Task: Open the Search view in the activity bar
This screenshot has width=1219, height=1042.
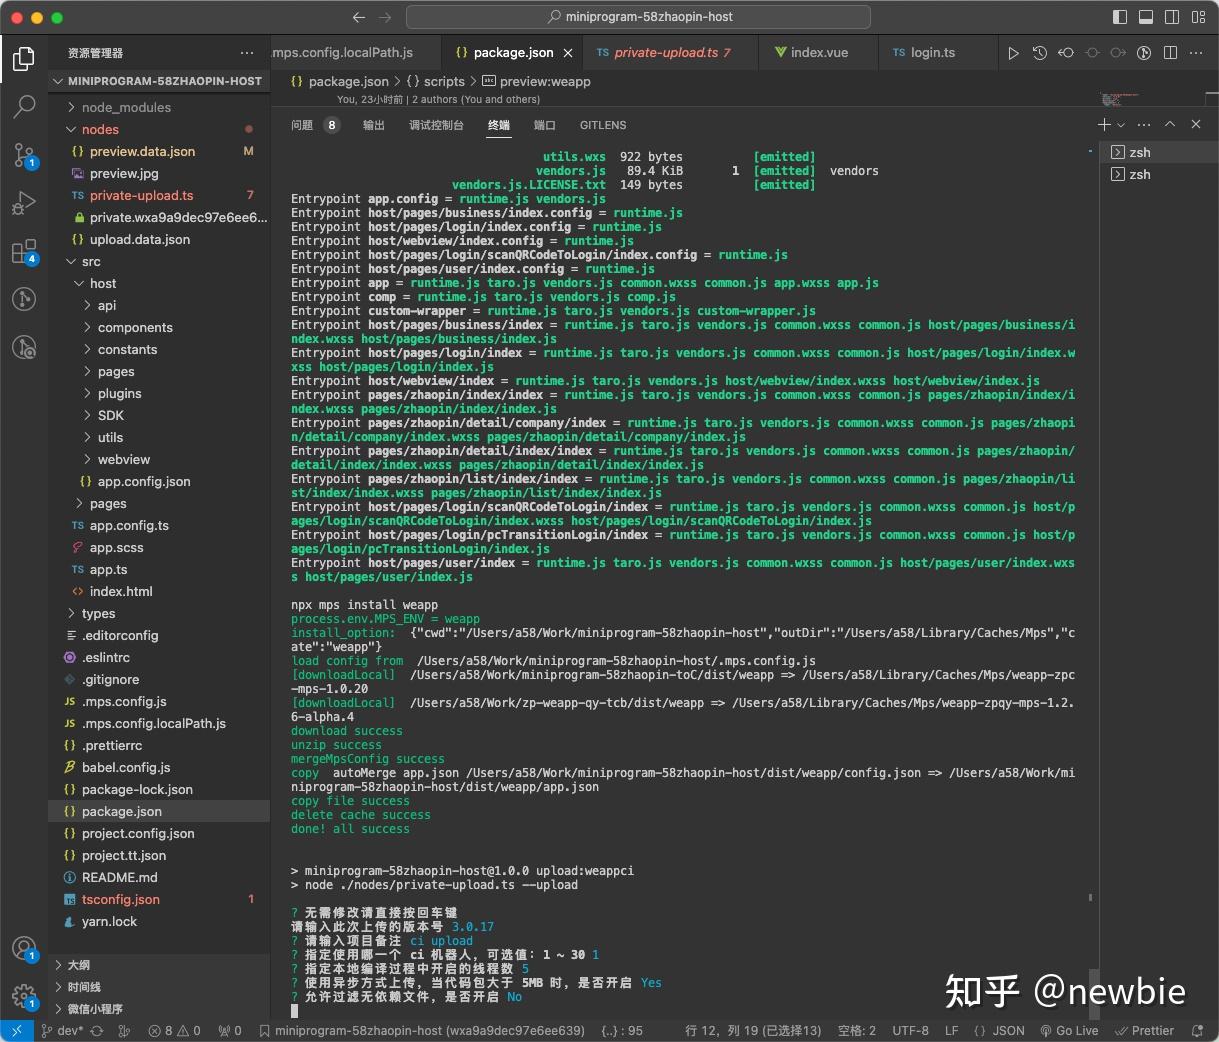Action: coord(23,107)
